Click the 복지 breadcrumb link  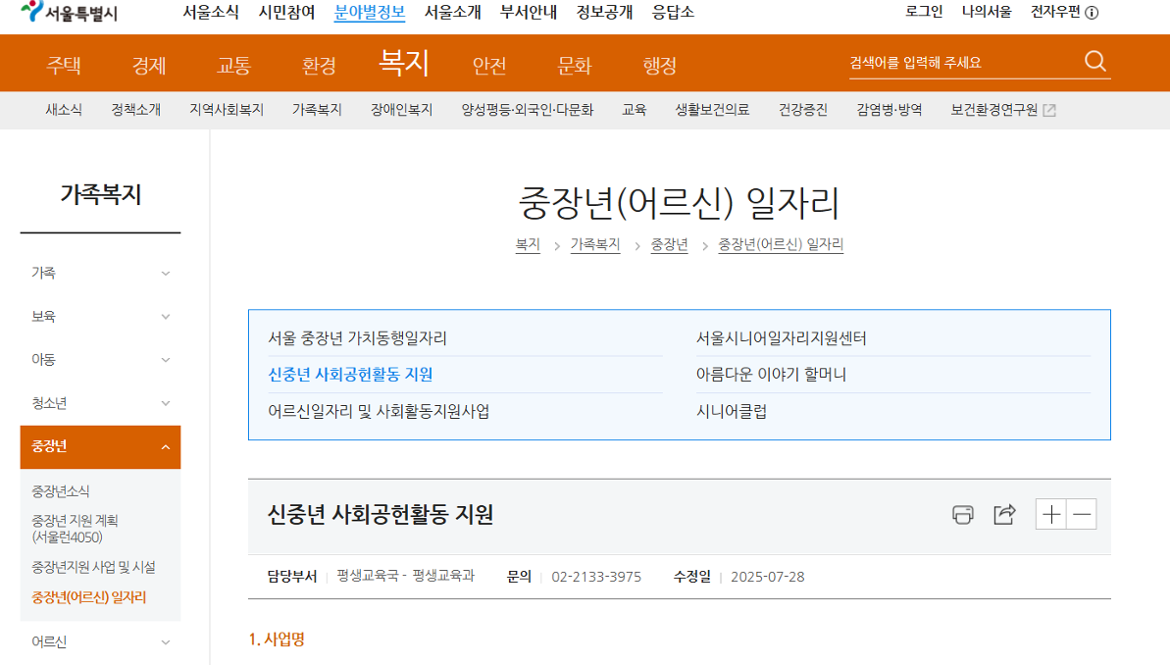[527, 244]
